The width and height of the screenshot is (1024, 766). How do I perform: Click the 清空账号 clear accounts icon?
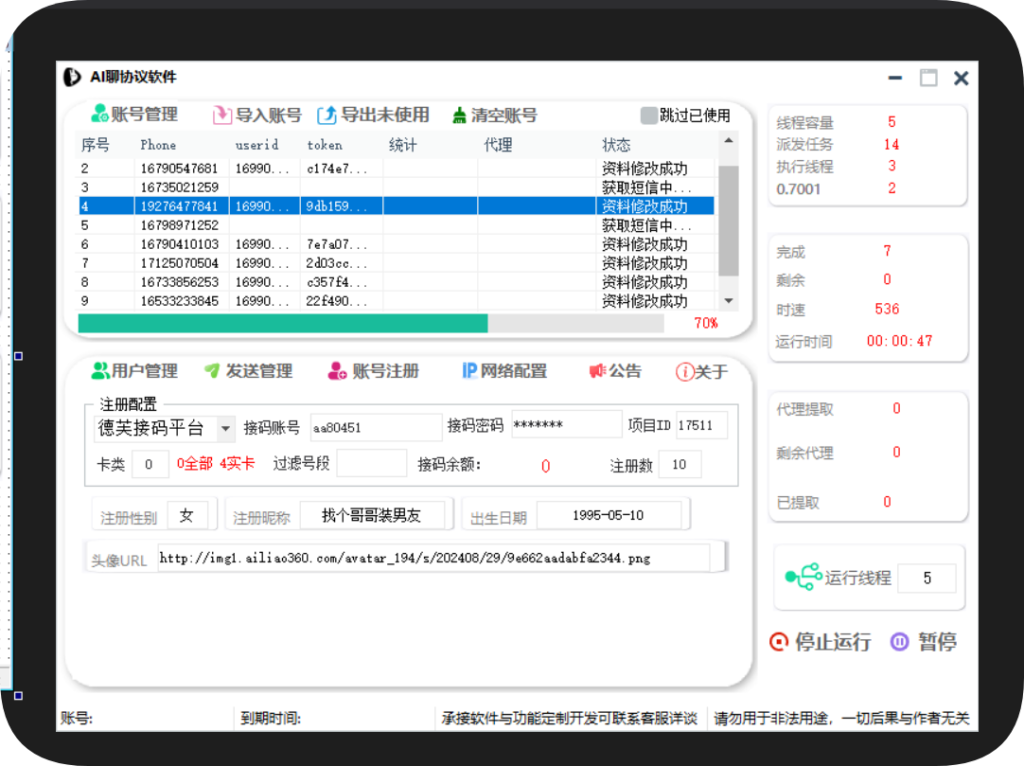(457, 114)
